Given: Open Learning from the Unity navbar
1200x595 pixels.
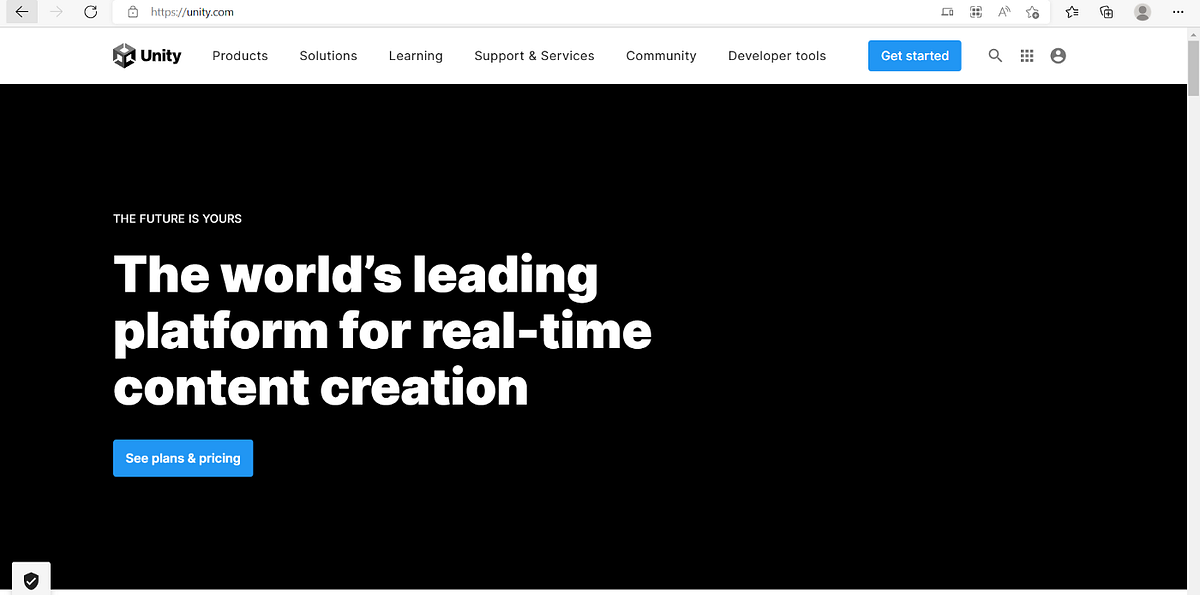Looking at the screenshot, I should [x=415, y=56].
